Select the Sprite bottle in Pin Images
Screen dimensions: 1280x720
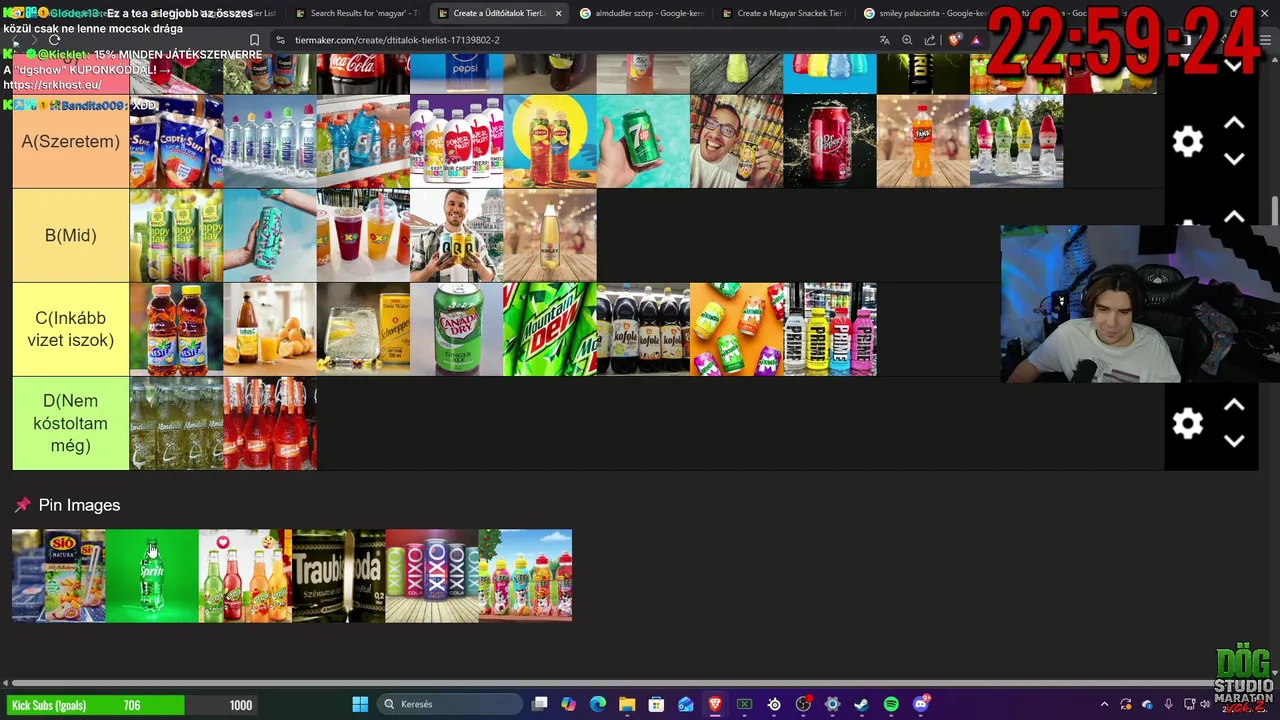pos(152,576)
